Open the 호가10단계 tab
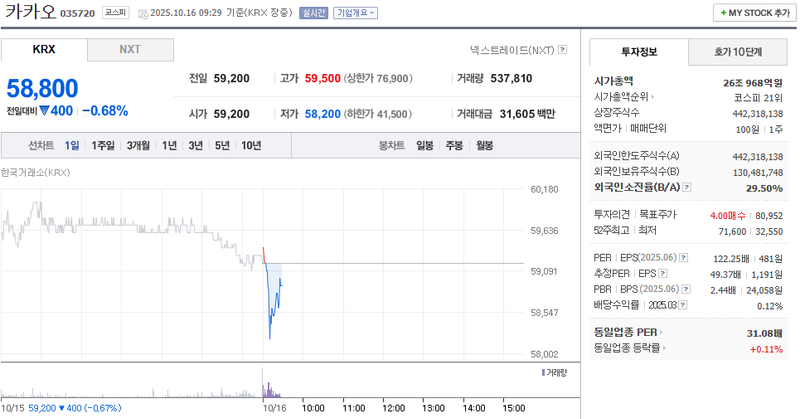Screen dimensions: 800x419 (x=738, y=51)
